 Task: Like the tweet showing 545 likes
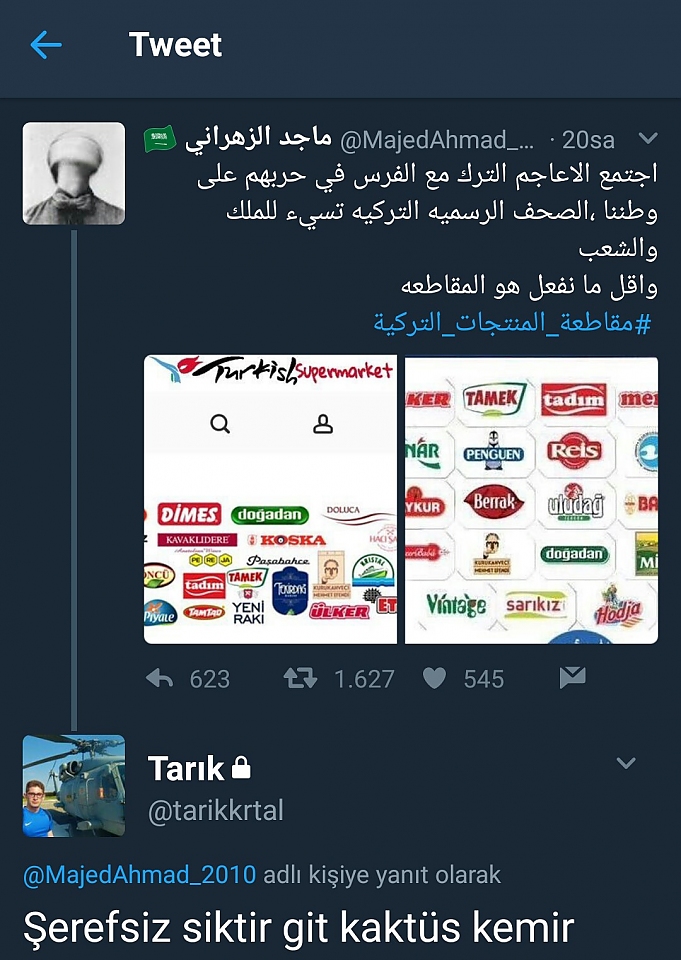click(x=434, y=678)
